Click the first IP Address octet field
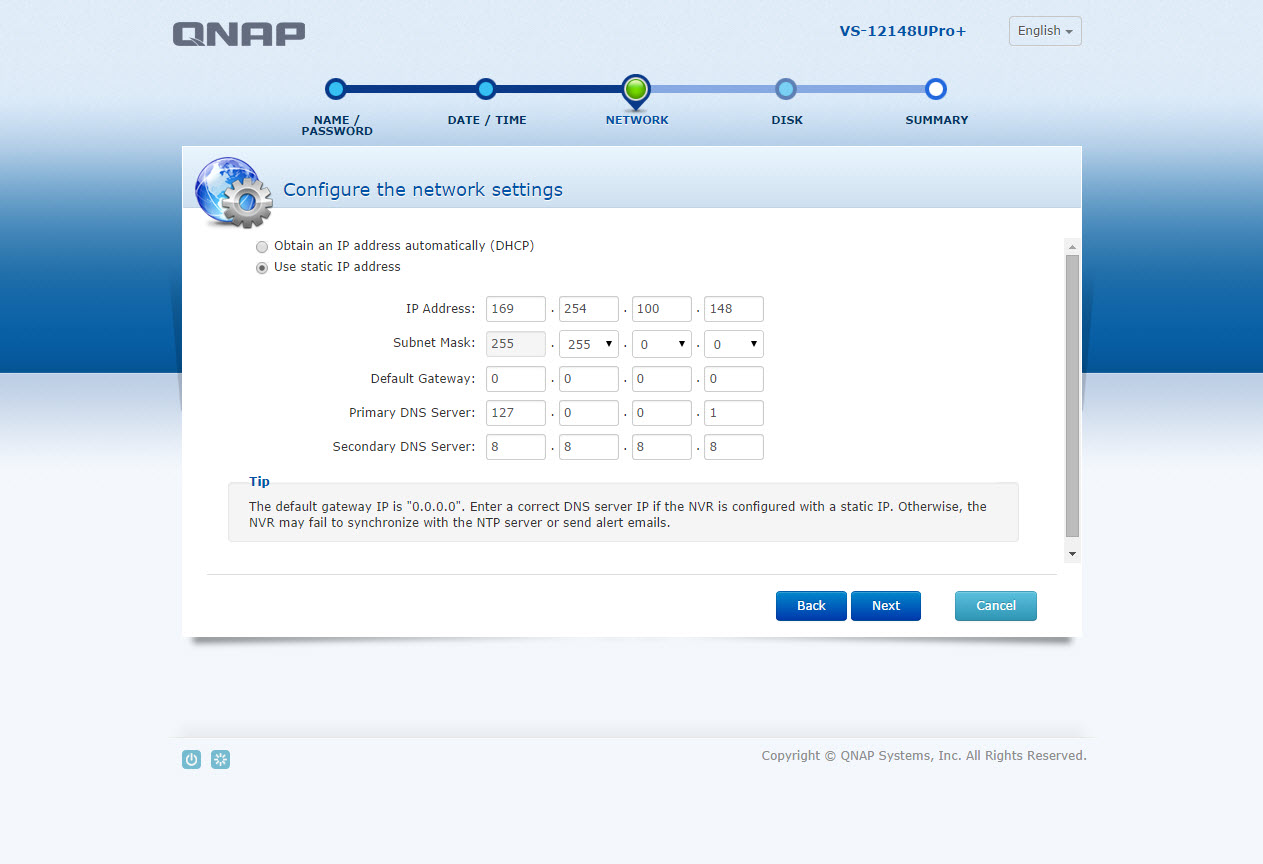This screenshot has width=1263, height=864. [516, 309]
